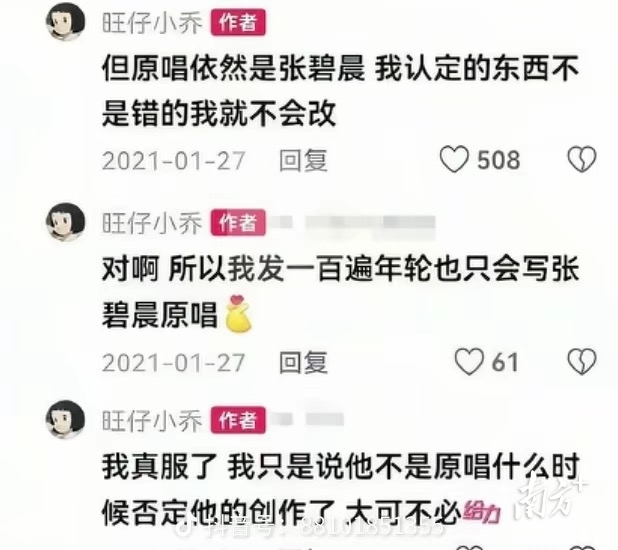
Task: Reply to the second comment
Action: point(303,362)
